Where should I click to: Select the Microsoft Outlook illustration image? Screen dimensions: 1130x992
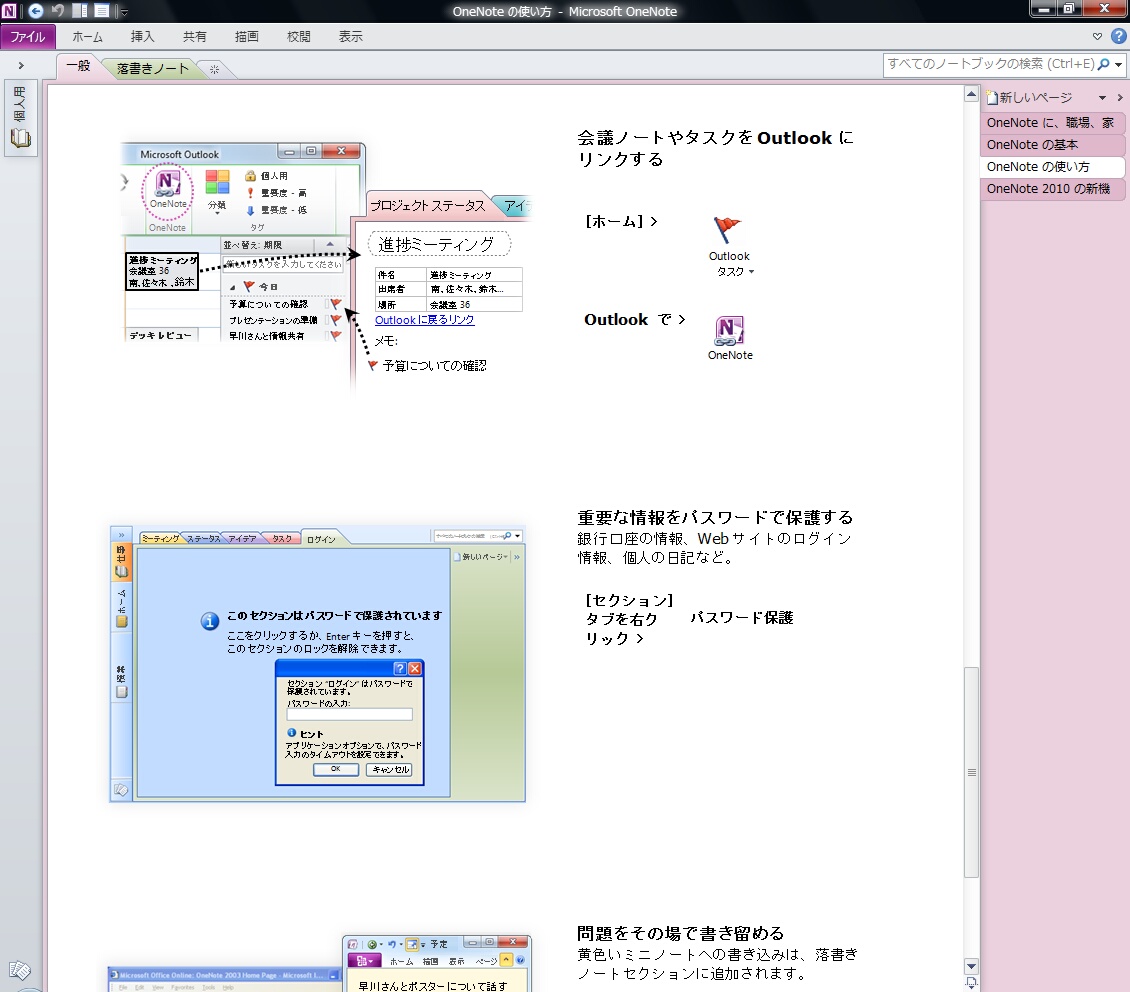326,267
